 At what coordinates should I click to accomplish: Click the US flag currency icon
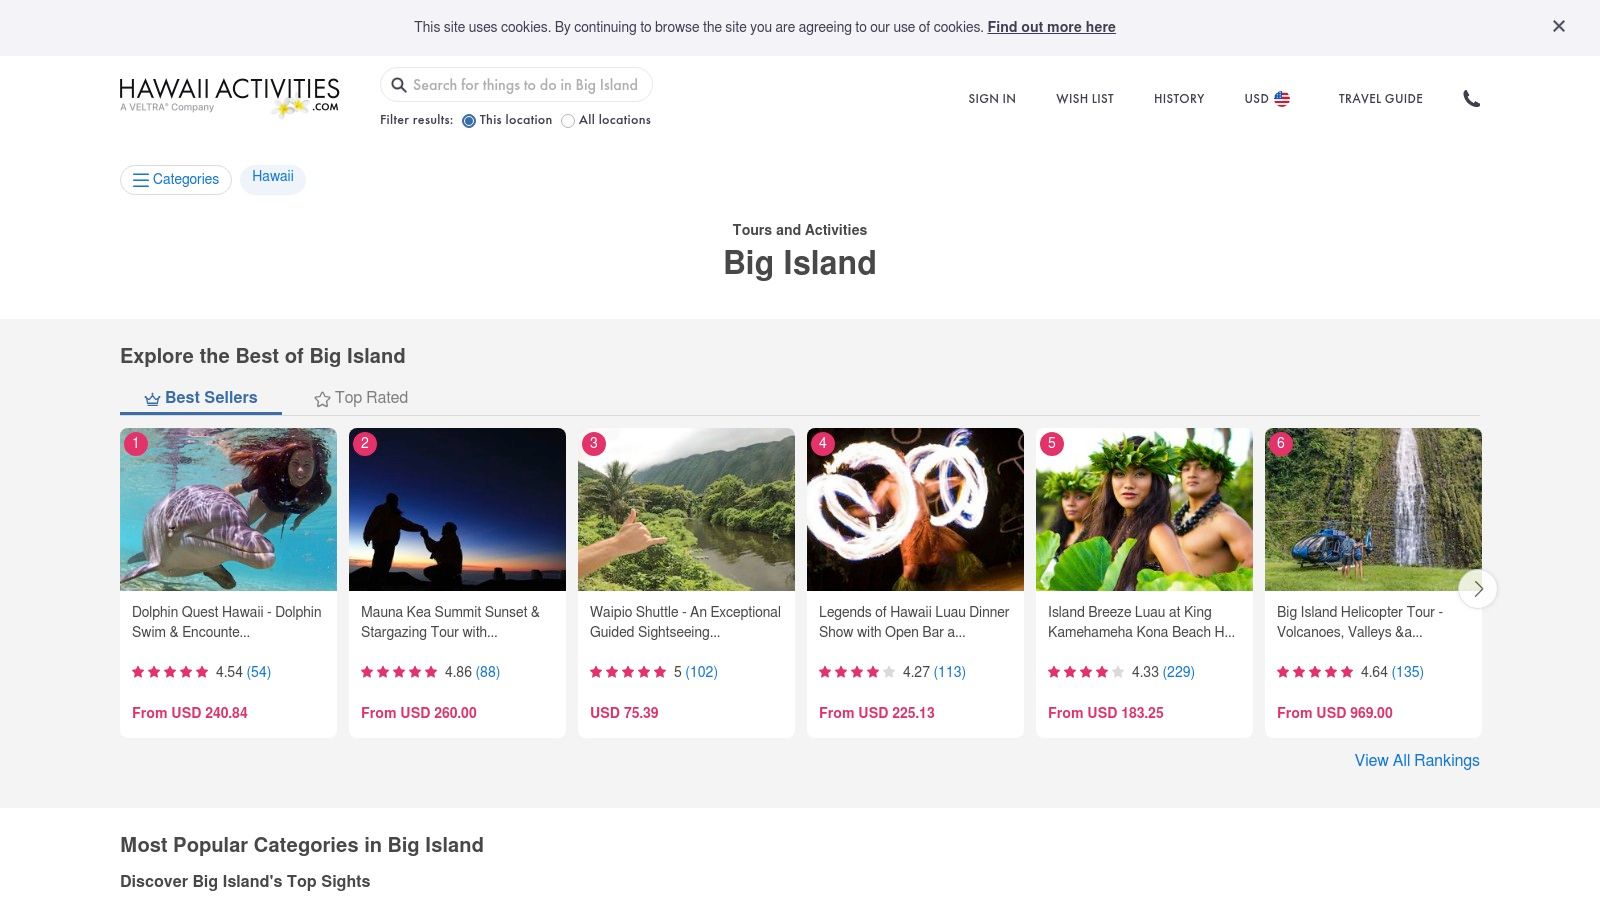click(x=1282, y=98)
